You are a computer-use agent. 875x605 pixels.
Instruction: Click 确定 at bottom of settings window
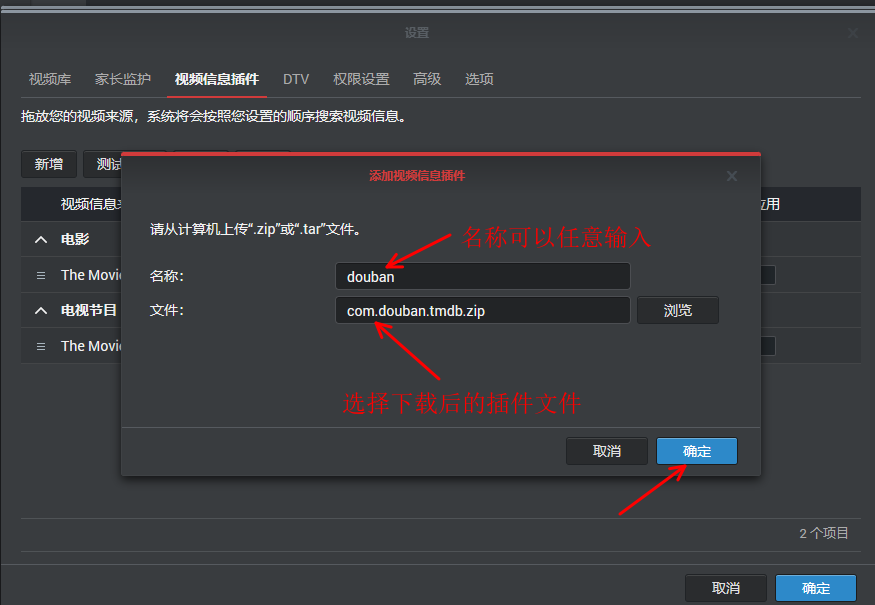816,588
